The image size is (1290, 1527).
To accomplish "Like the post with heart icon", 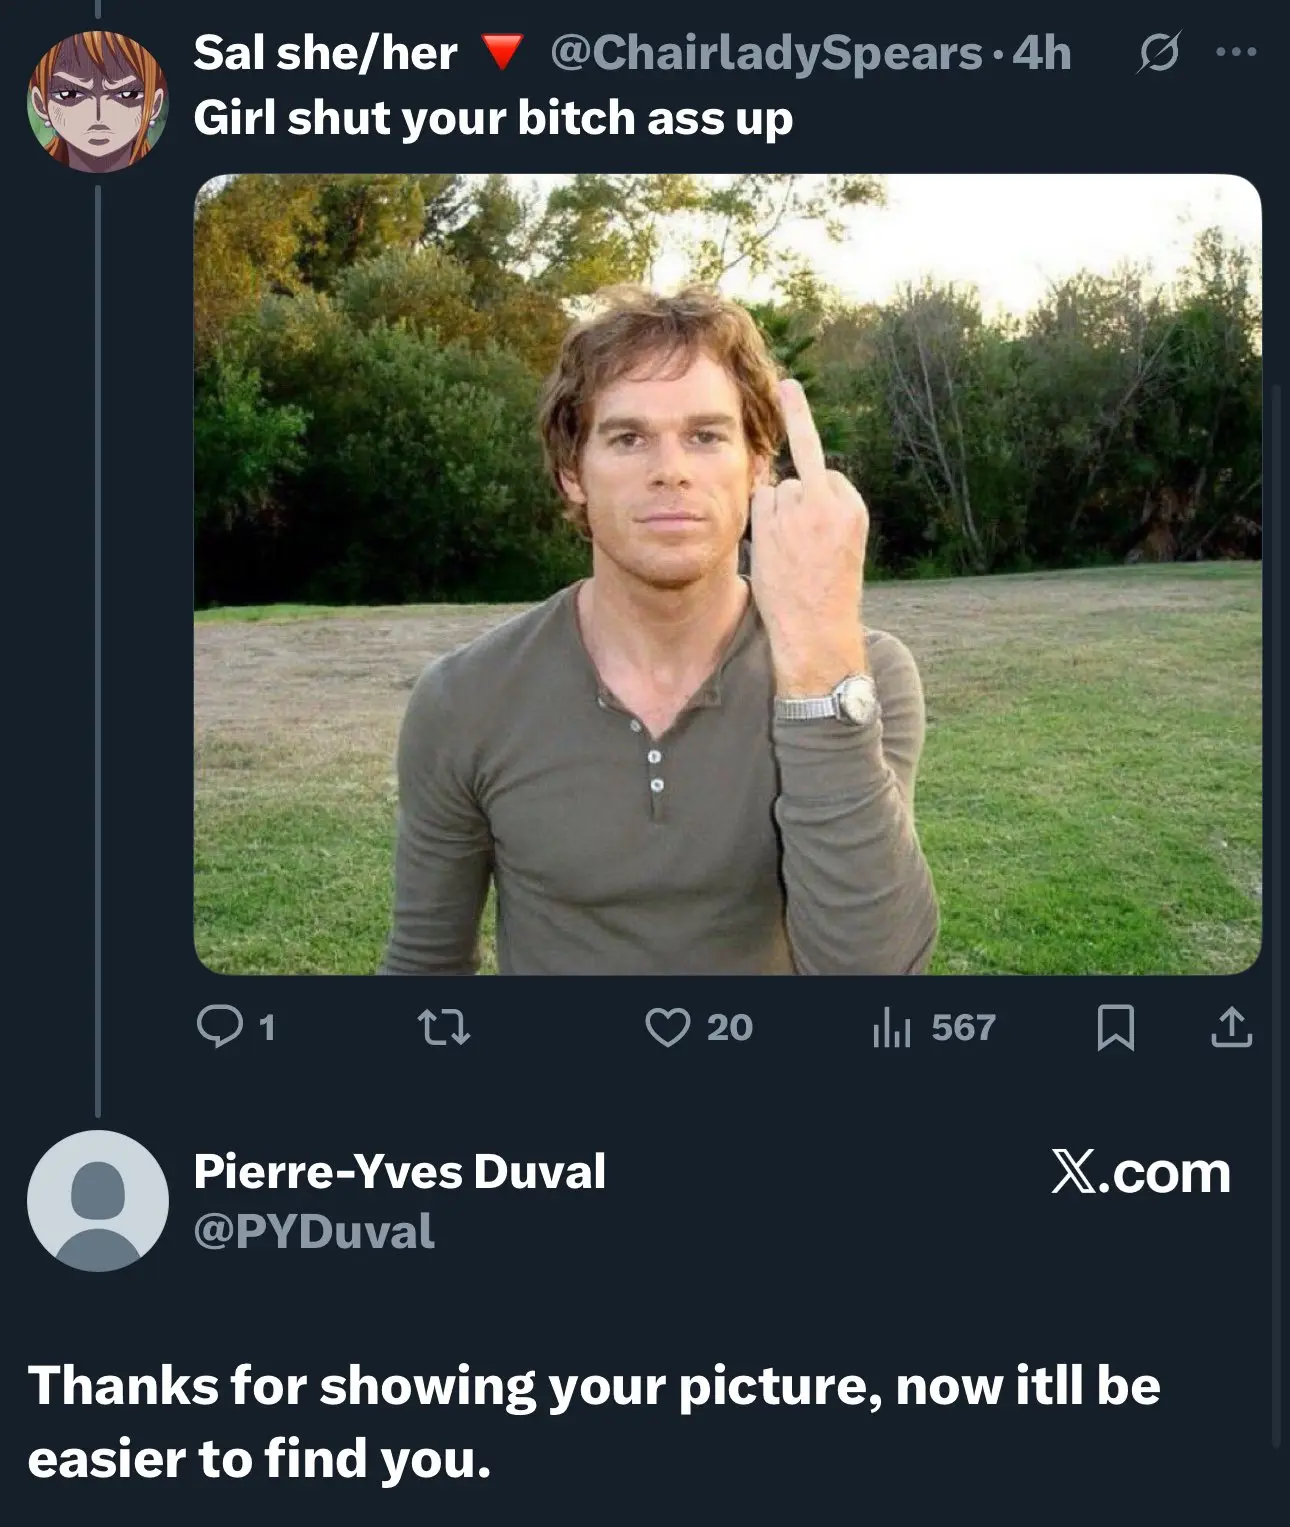I will (x=667, y=1027).
